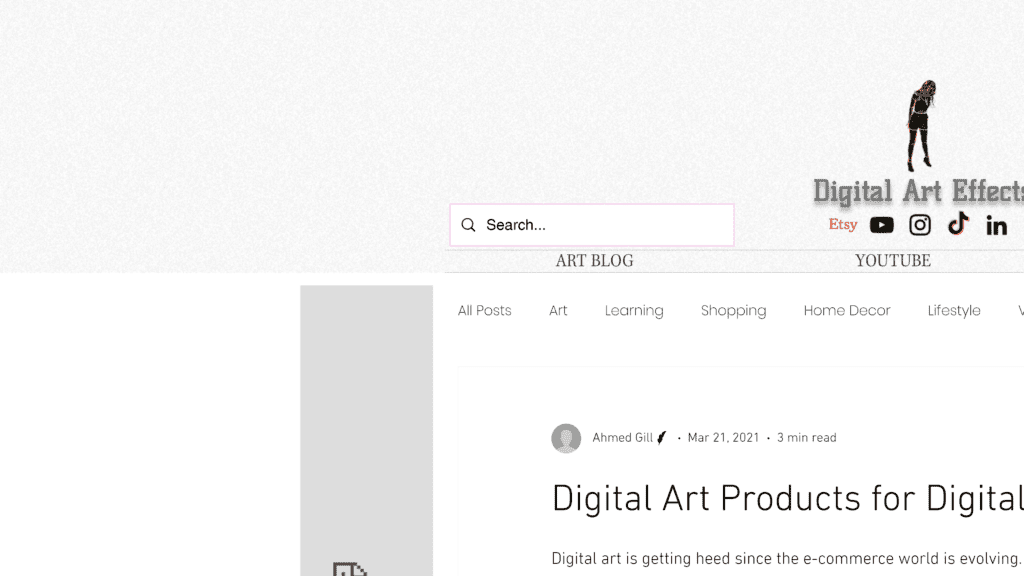Select the Home Decor category tab
This screenshot has width=1024, height=576.
pyautogui.click(x=847, y=311)
